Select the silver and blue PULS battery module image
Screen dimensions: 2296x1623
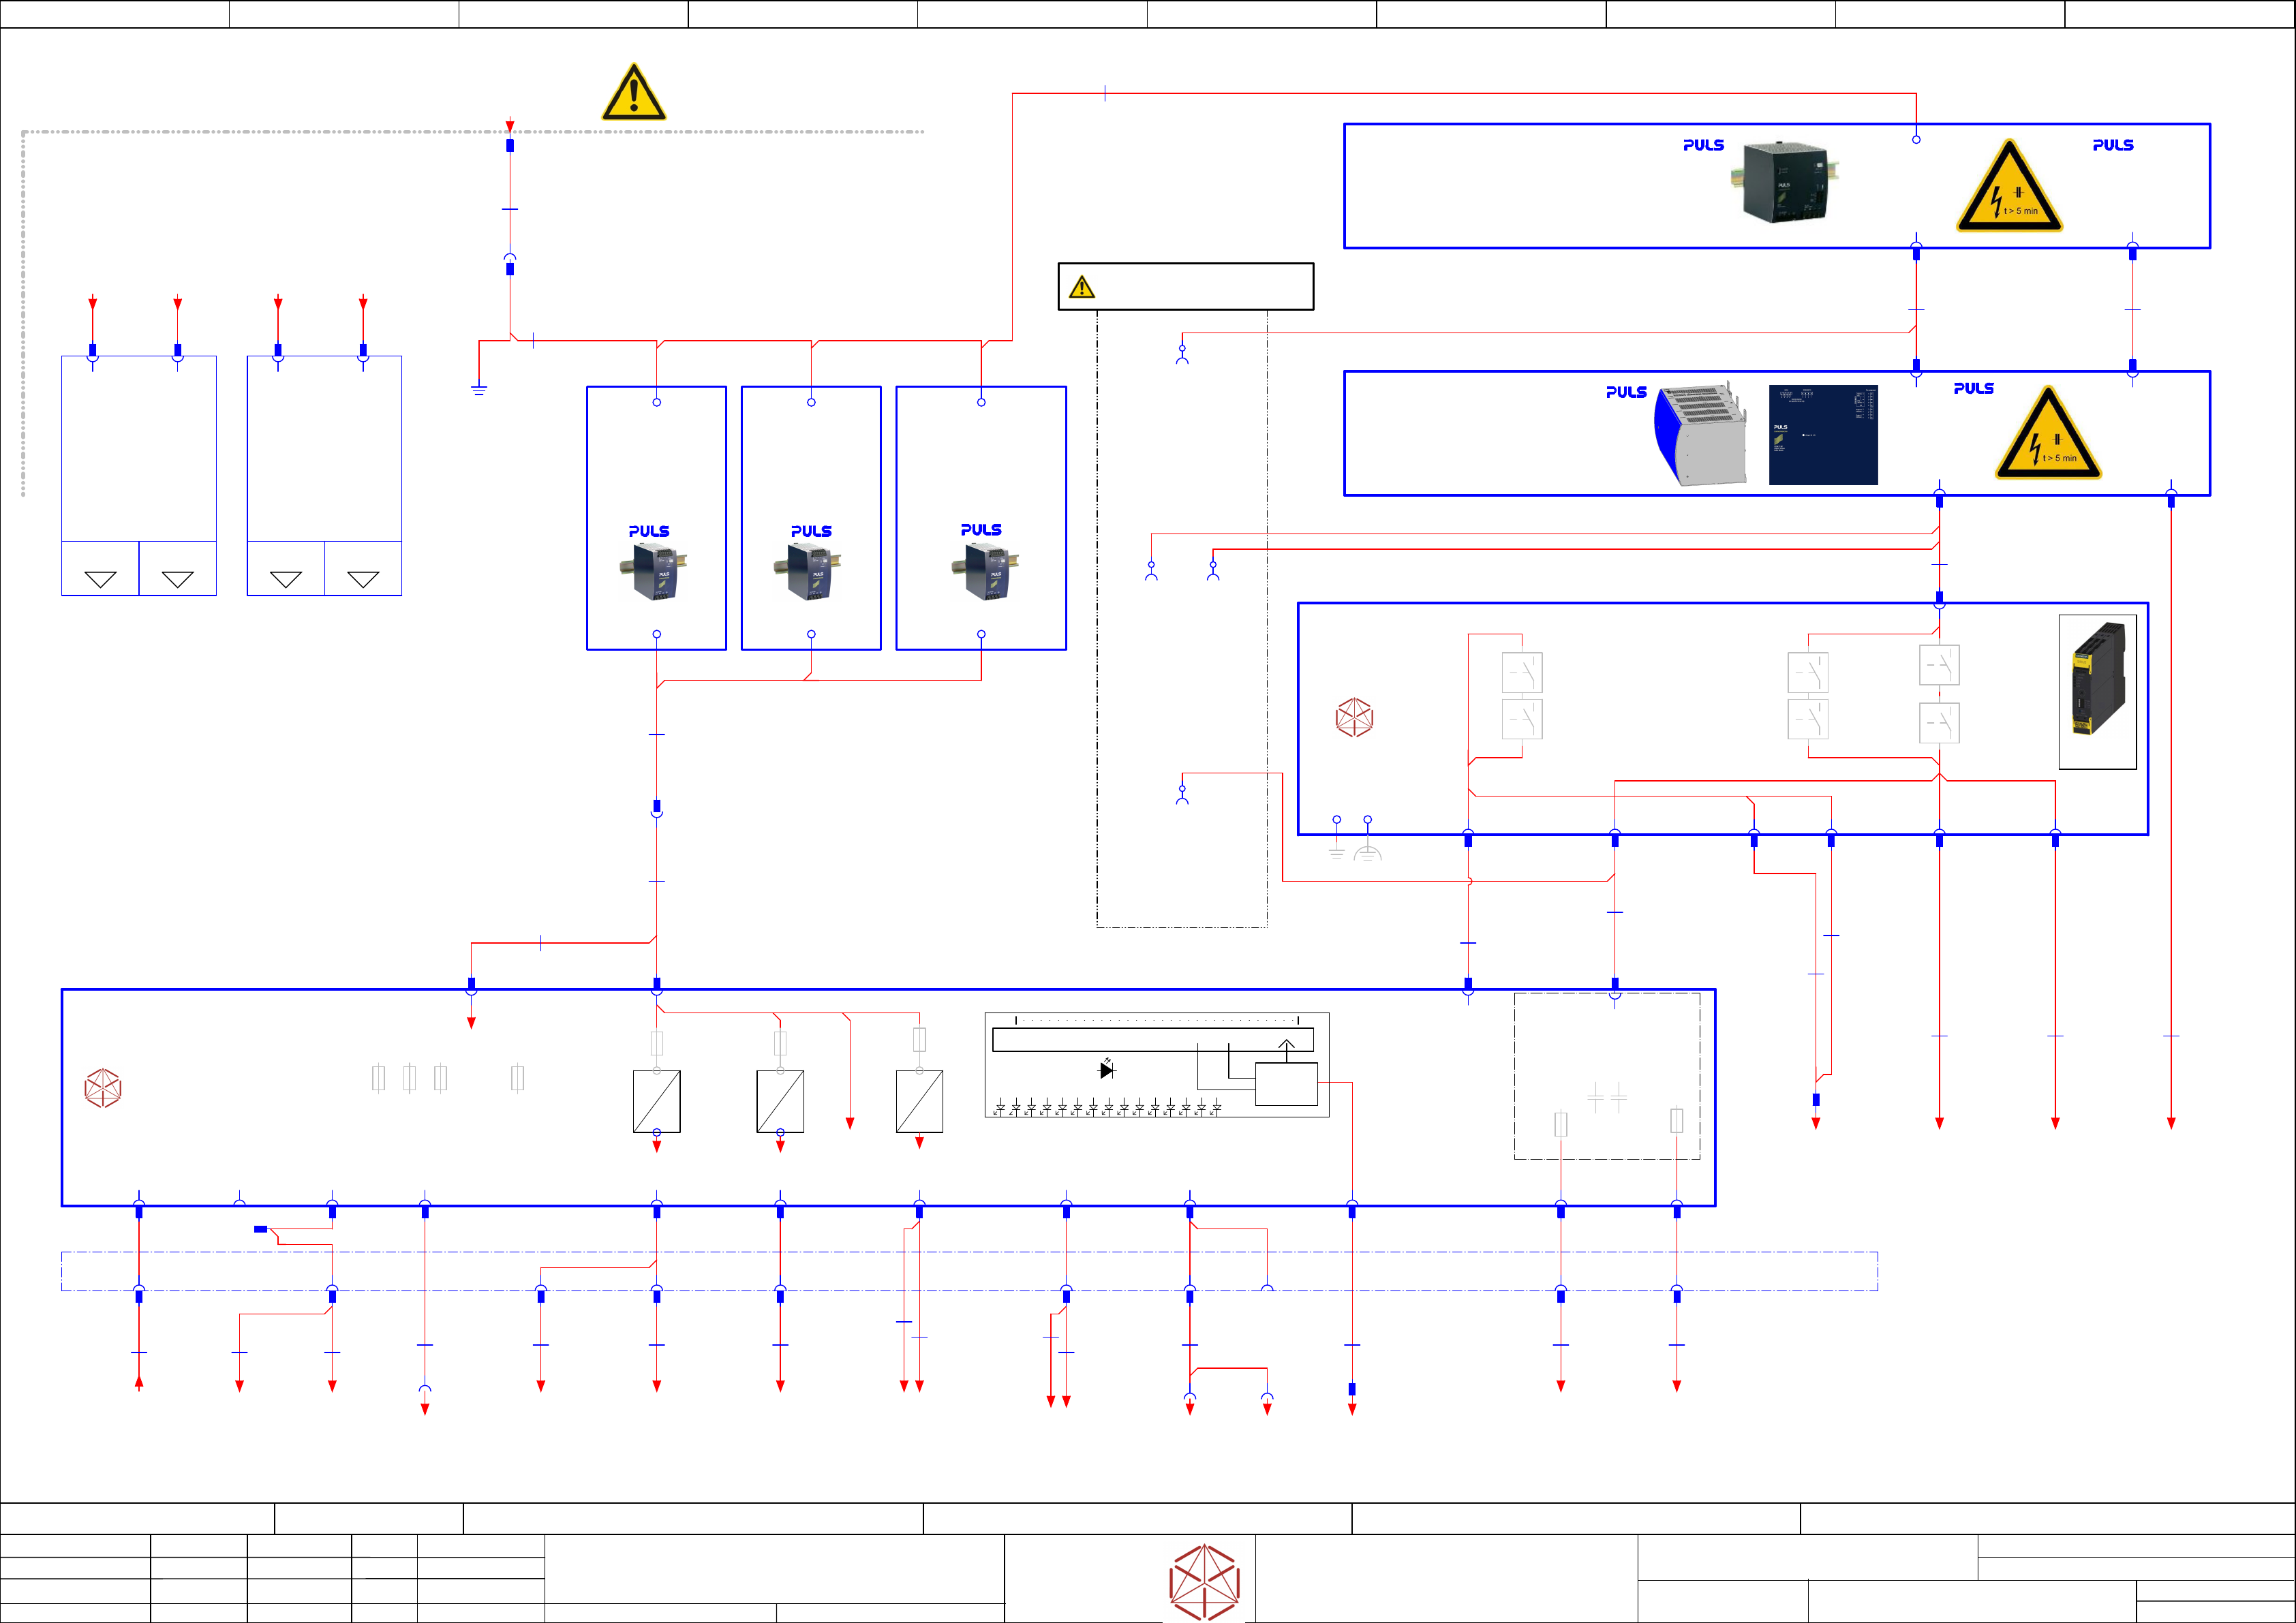click(1700, 435)
